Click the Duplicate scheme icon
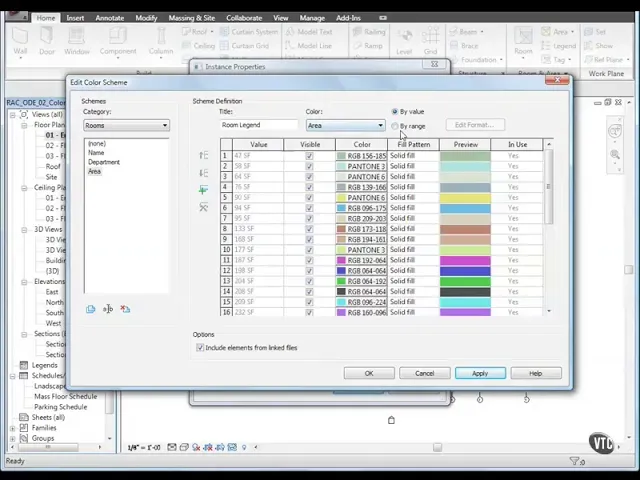Image resolution: width=640 pixels, height=480 pixels. [x=91, y=309]
